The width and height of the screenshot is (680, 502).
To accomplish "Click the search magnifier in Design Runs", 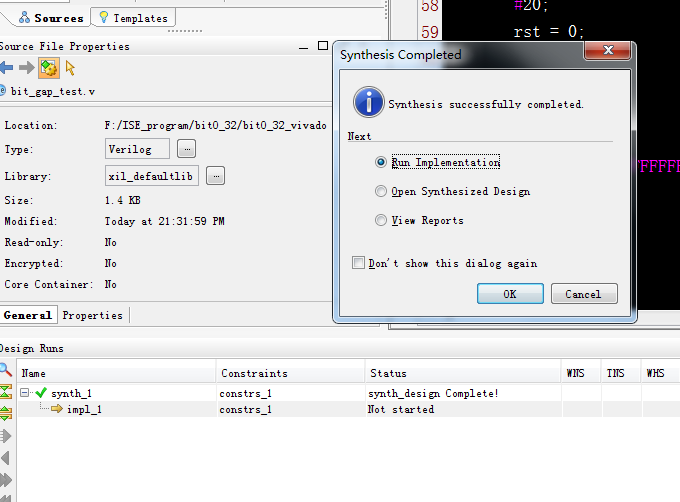I will (x=6, y=370).
